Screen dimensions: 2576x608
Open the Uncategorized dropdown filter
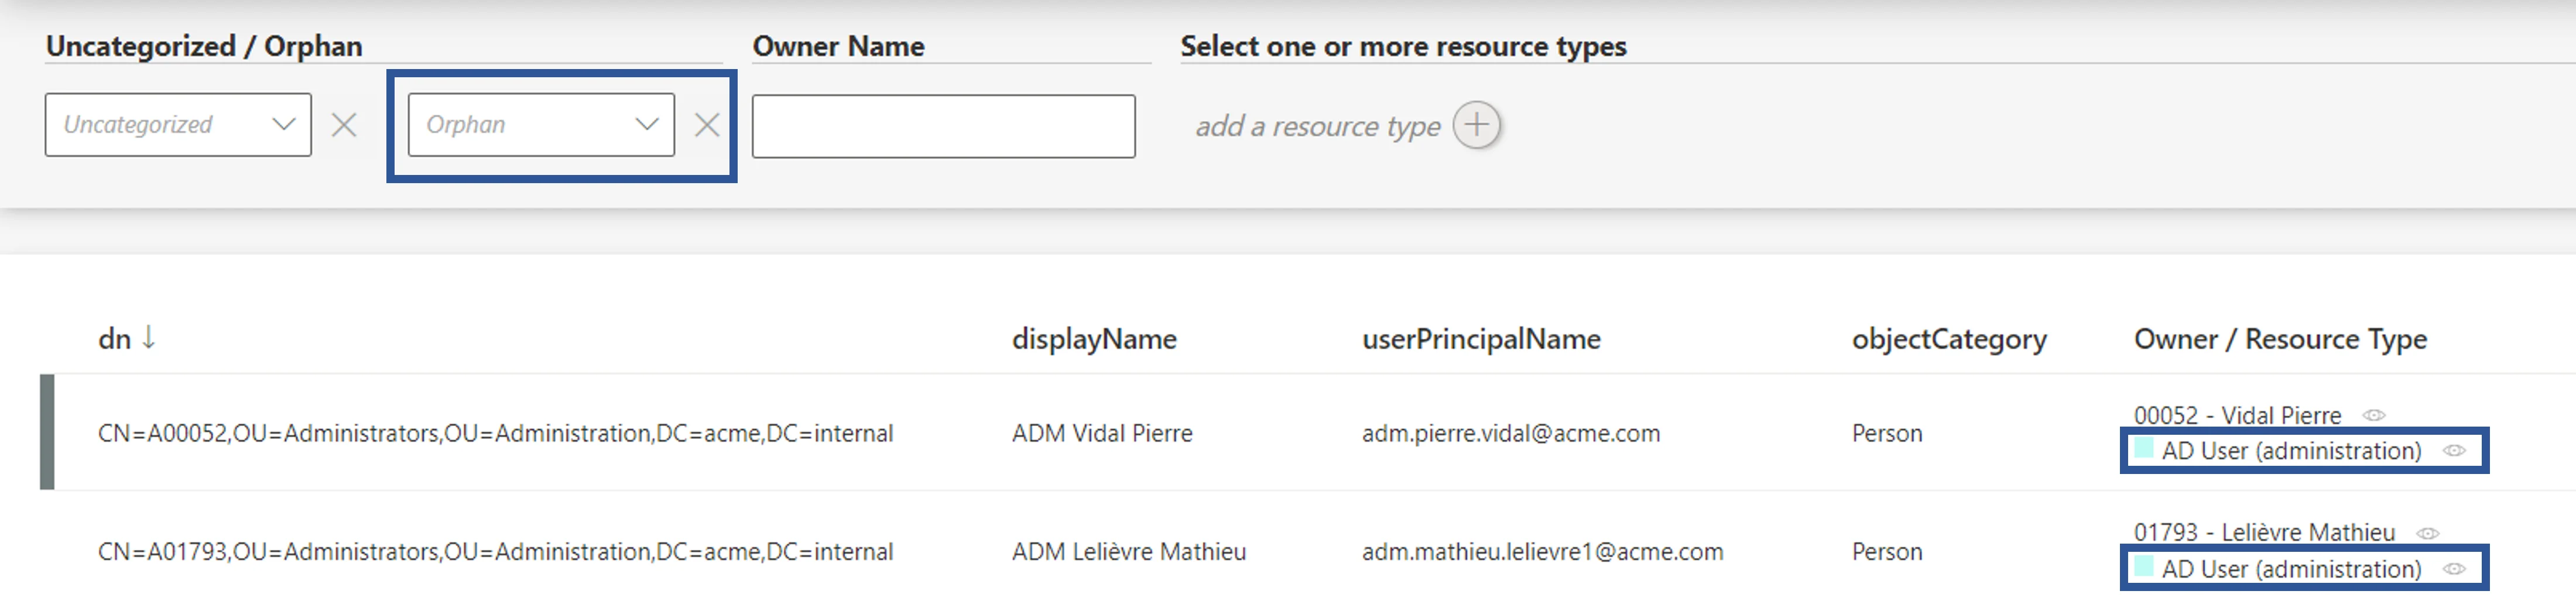coord(178,125)
